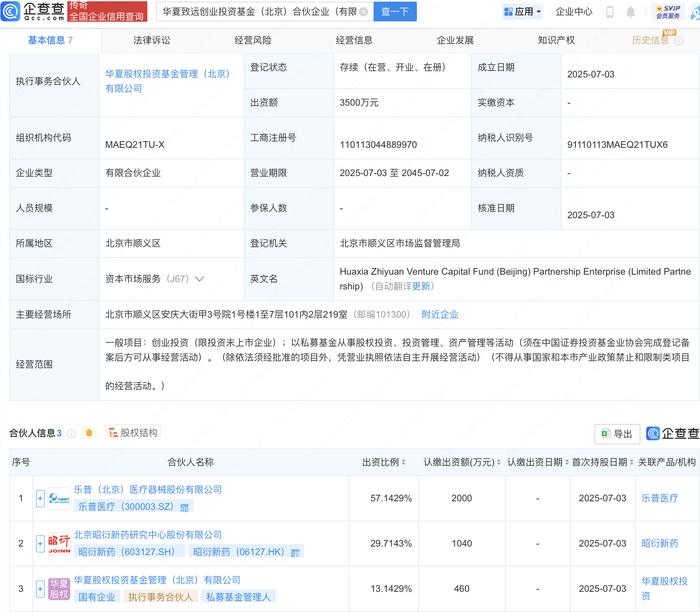Viewport: 700px width, 612px height.
Task: Open the 昭衍新药 related product link
Action: [660, 544]
